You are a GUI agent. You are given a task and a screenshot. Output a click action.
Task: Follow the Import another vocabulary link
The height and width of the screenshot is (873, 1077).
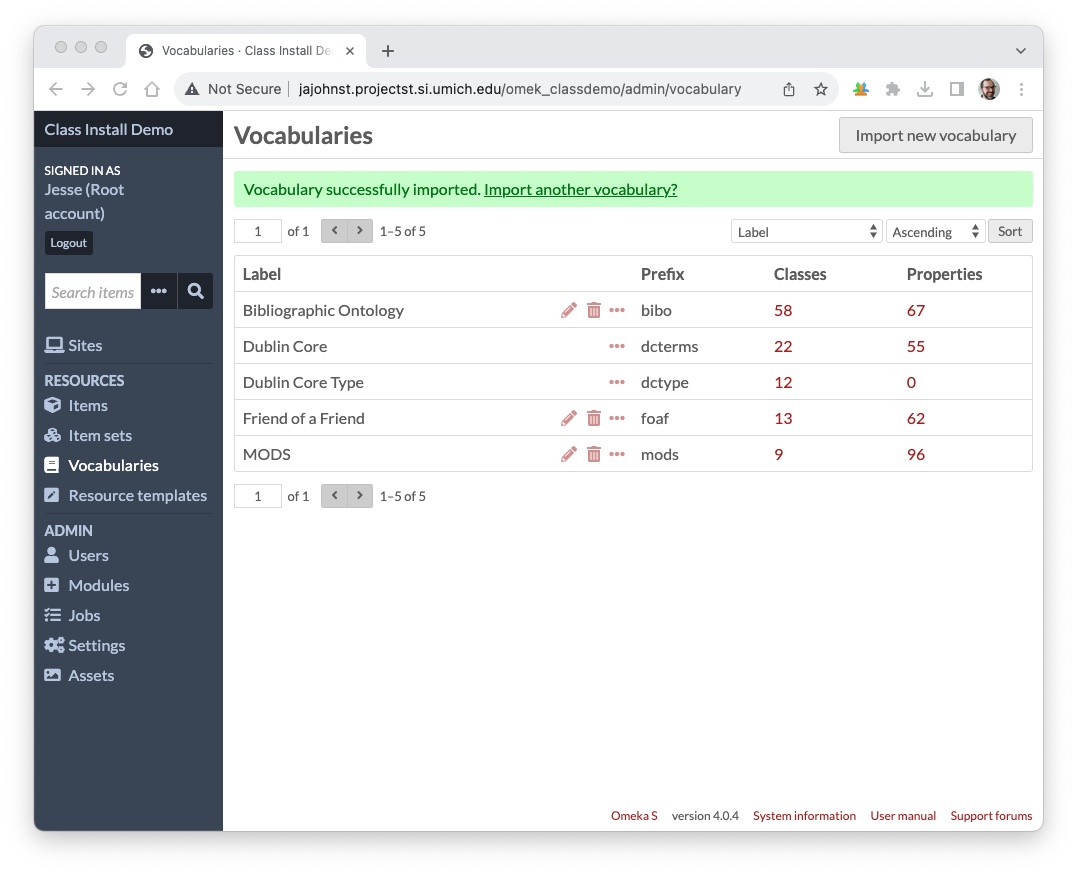click(x=580, y=189)
